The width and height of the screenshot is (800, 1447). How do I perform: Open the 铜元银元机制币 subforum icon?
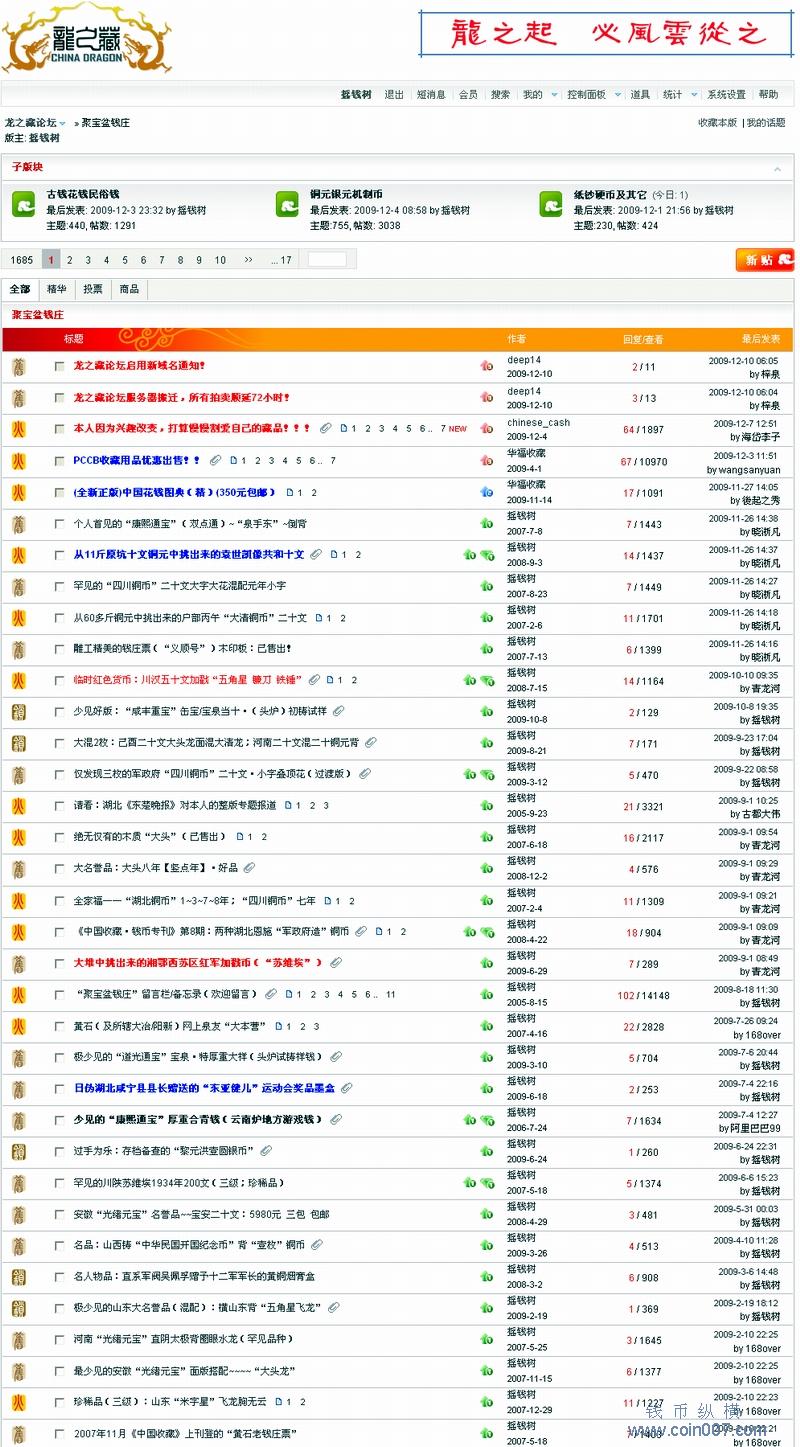pyautogui.click(x=288, y=204)
